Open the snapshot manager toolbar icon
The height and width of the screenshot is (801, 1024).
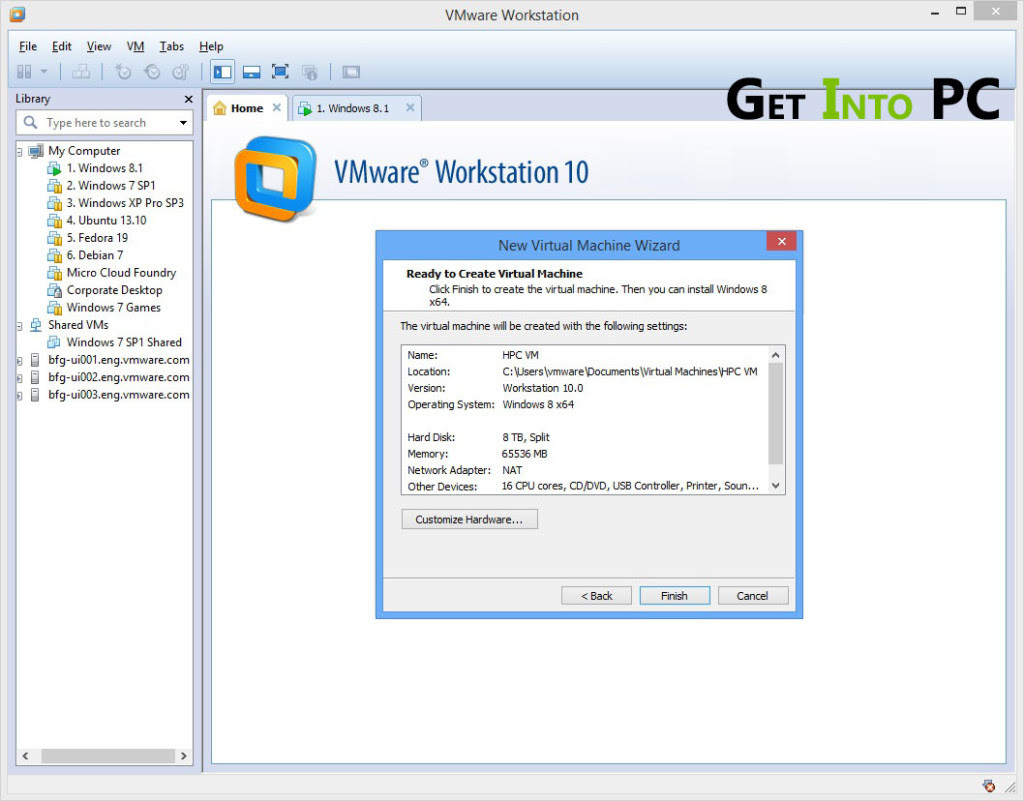coord(180,72)
